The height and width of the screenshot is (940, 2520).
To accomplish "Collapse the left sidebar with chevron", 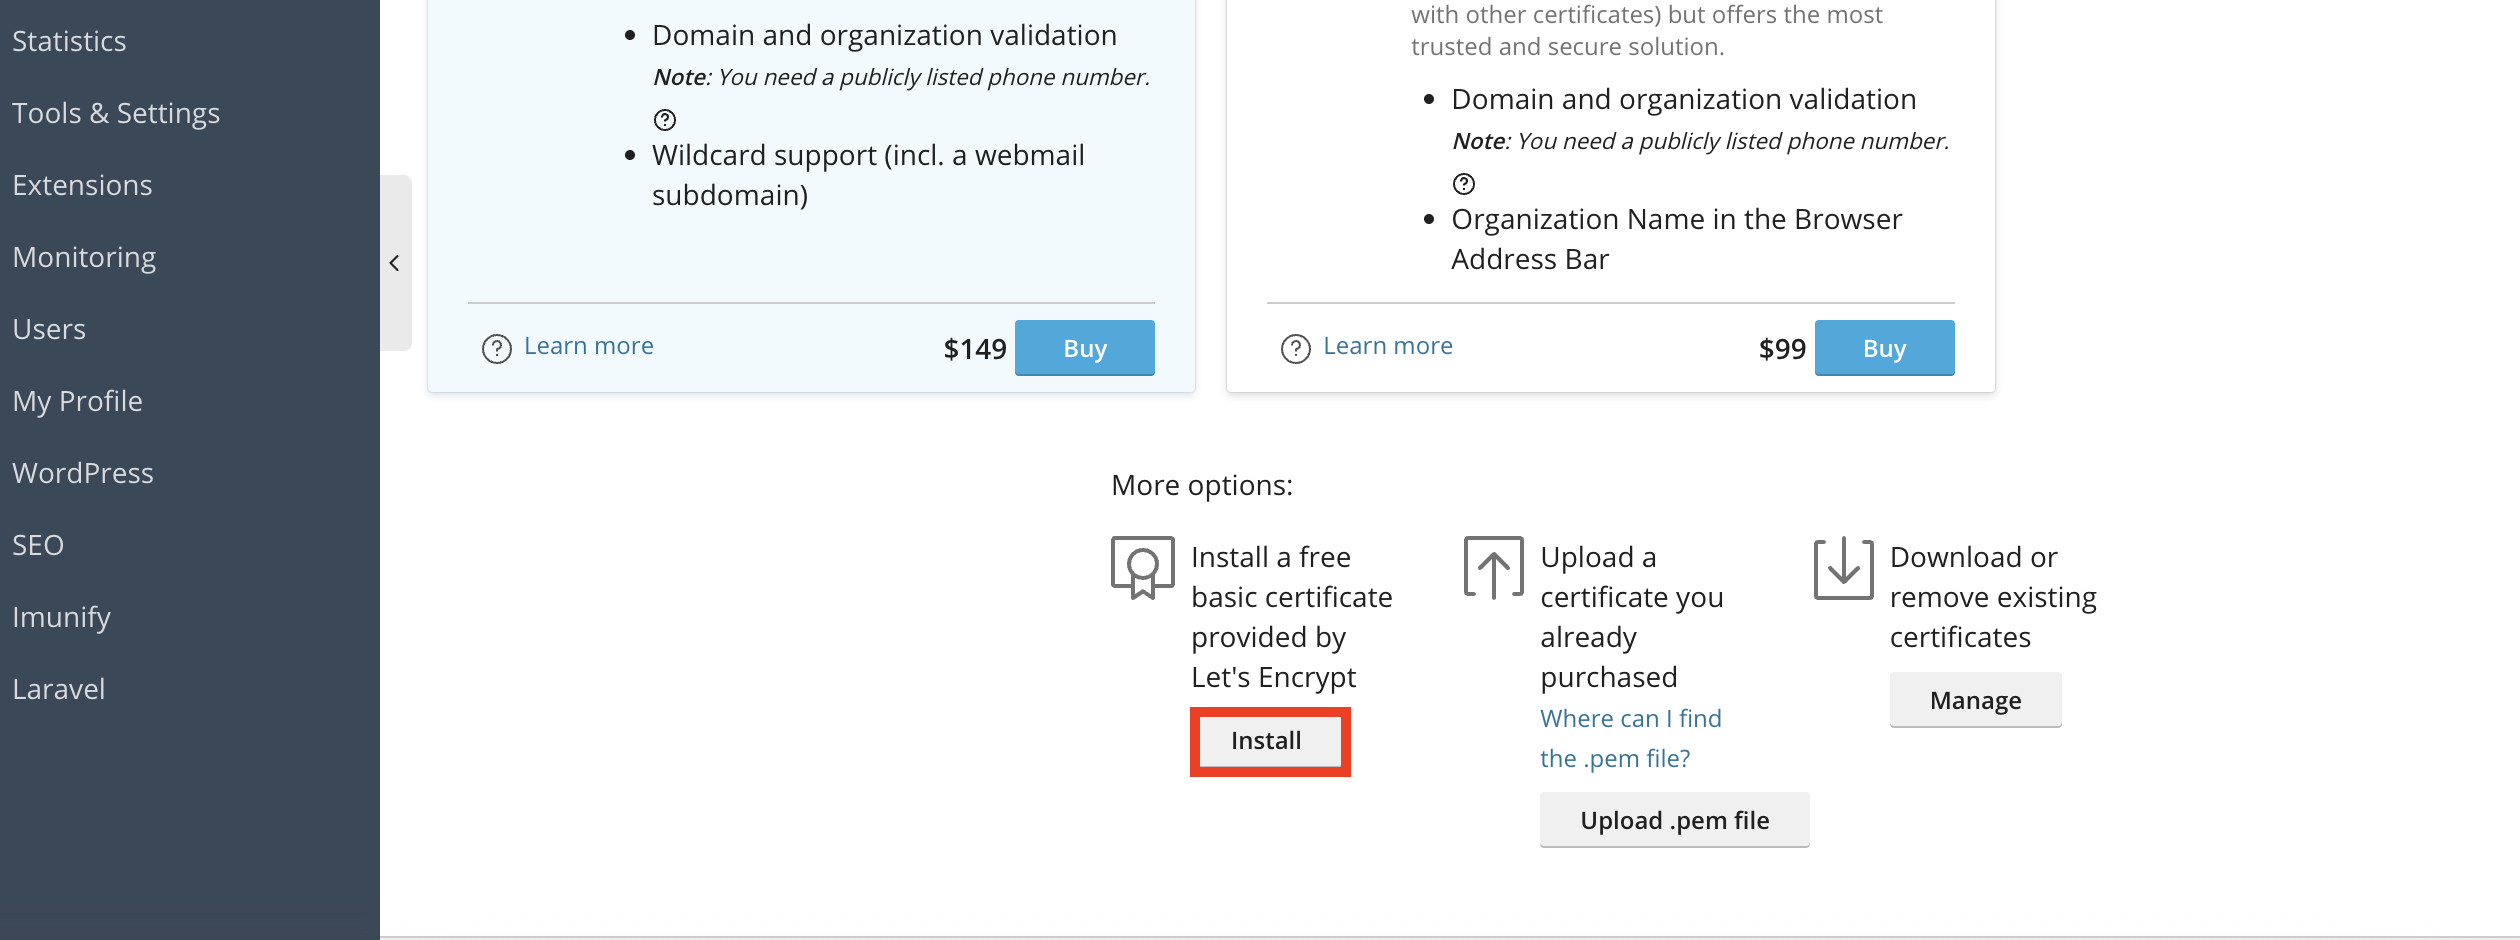I will 395,263.
